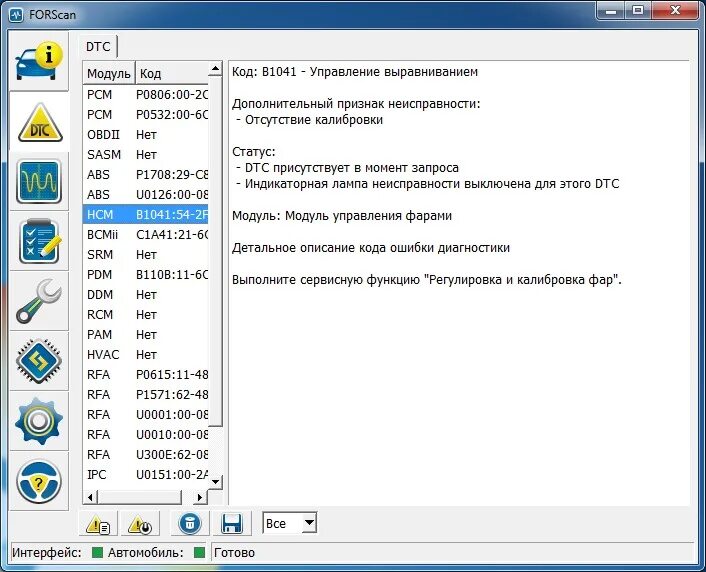Open the tests checklist section
Image resolution: width=706 pixels, height=572 pixels.
39,241
